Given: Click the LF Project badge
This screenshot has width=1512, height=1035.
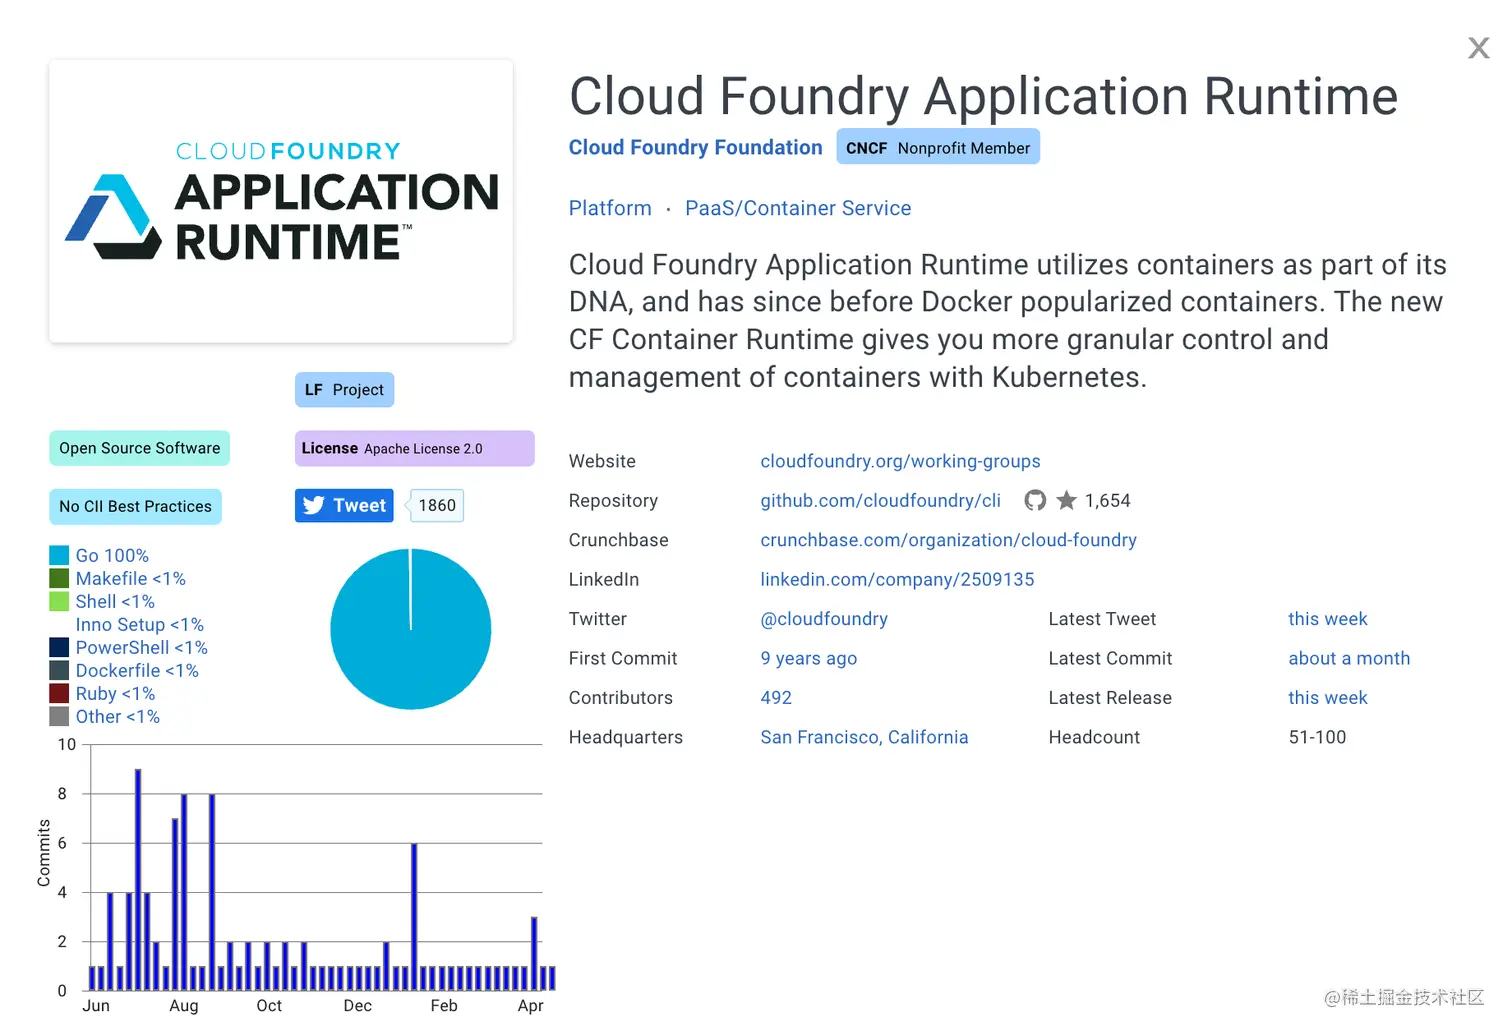Looking at the screenshot, I should tap(344, 390).
